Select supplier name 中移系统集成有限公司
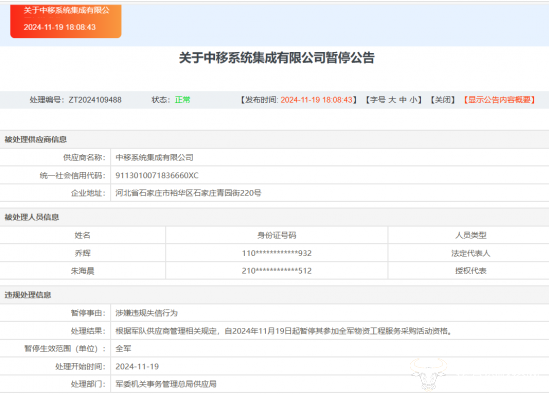The image size is (549, 394). pos(154,158)
